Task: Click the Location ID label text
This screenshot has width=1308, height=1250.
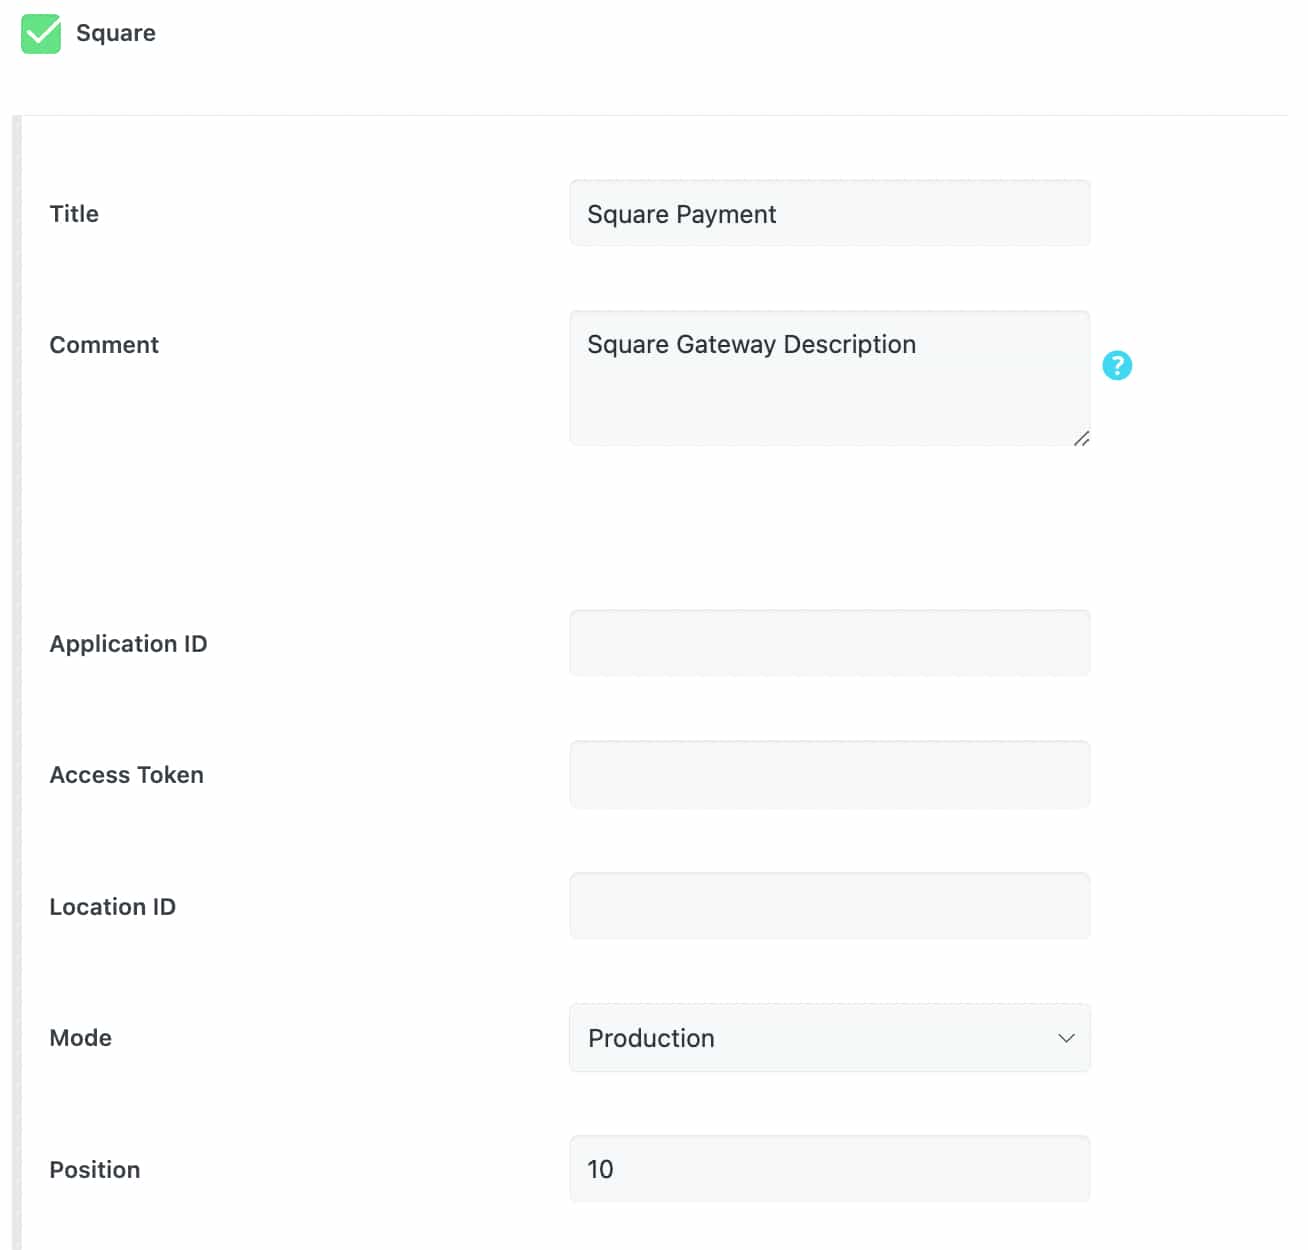Action: (112, 907)
